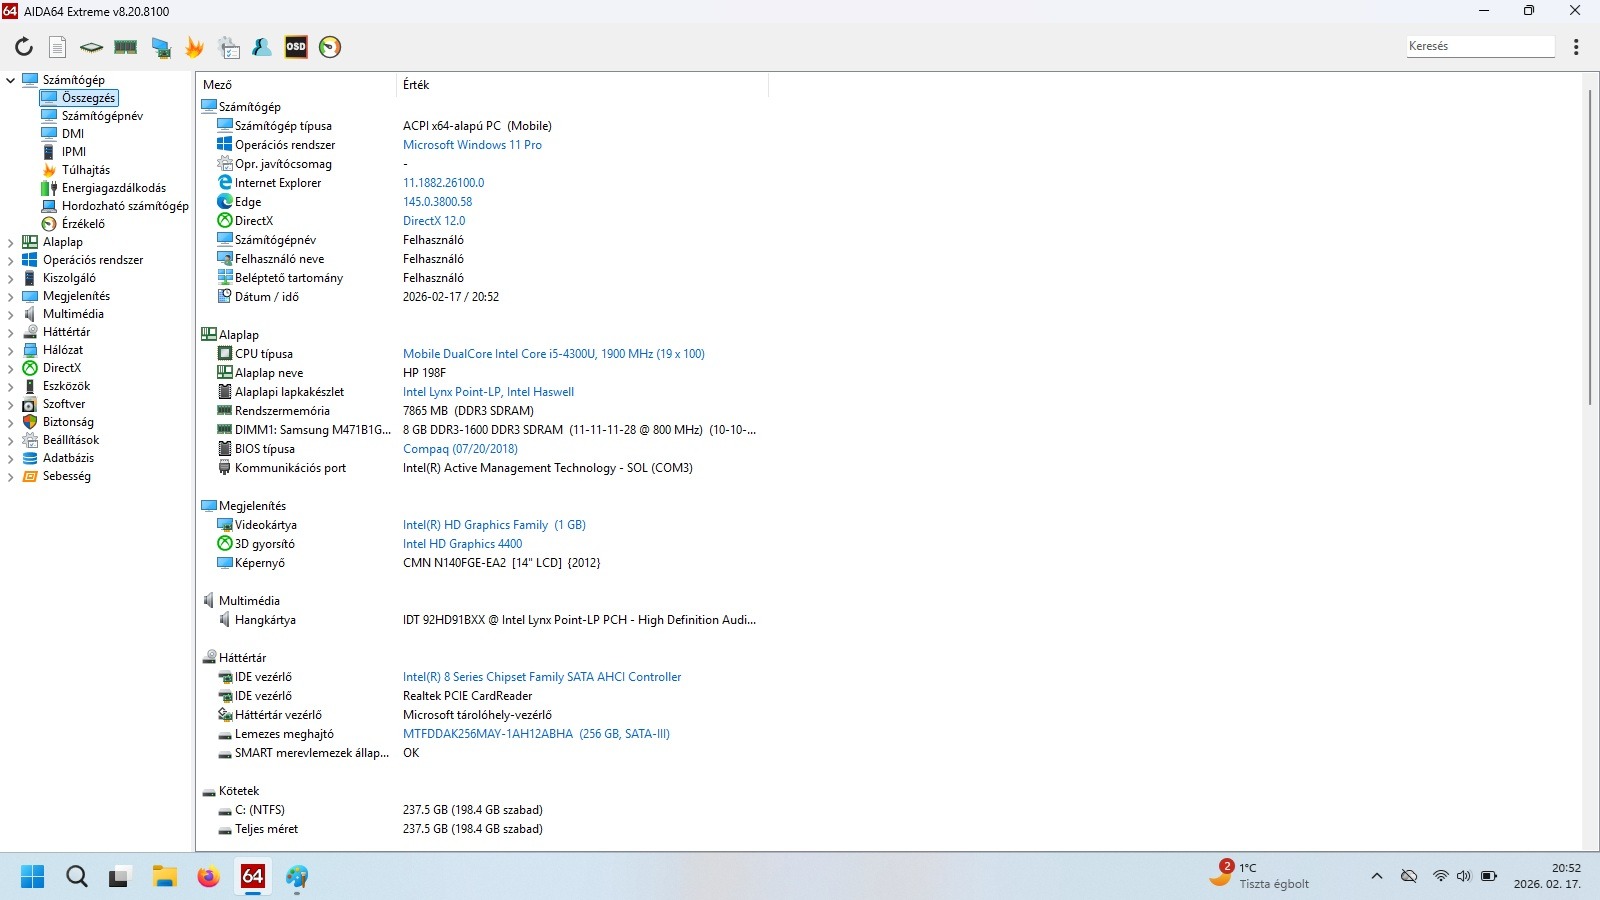1600x900 pixels.
Task: Select Összegzés in the sidebar tree
Action: (79, 98)
